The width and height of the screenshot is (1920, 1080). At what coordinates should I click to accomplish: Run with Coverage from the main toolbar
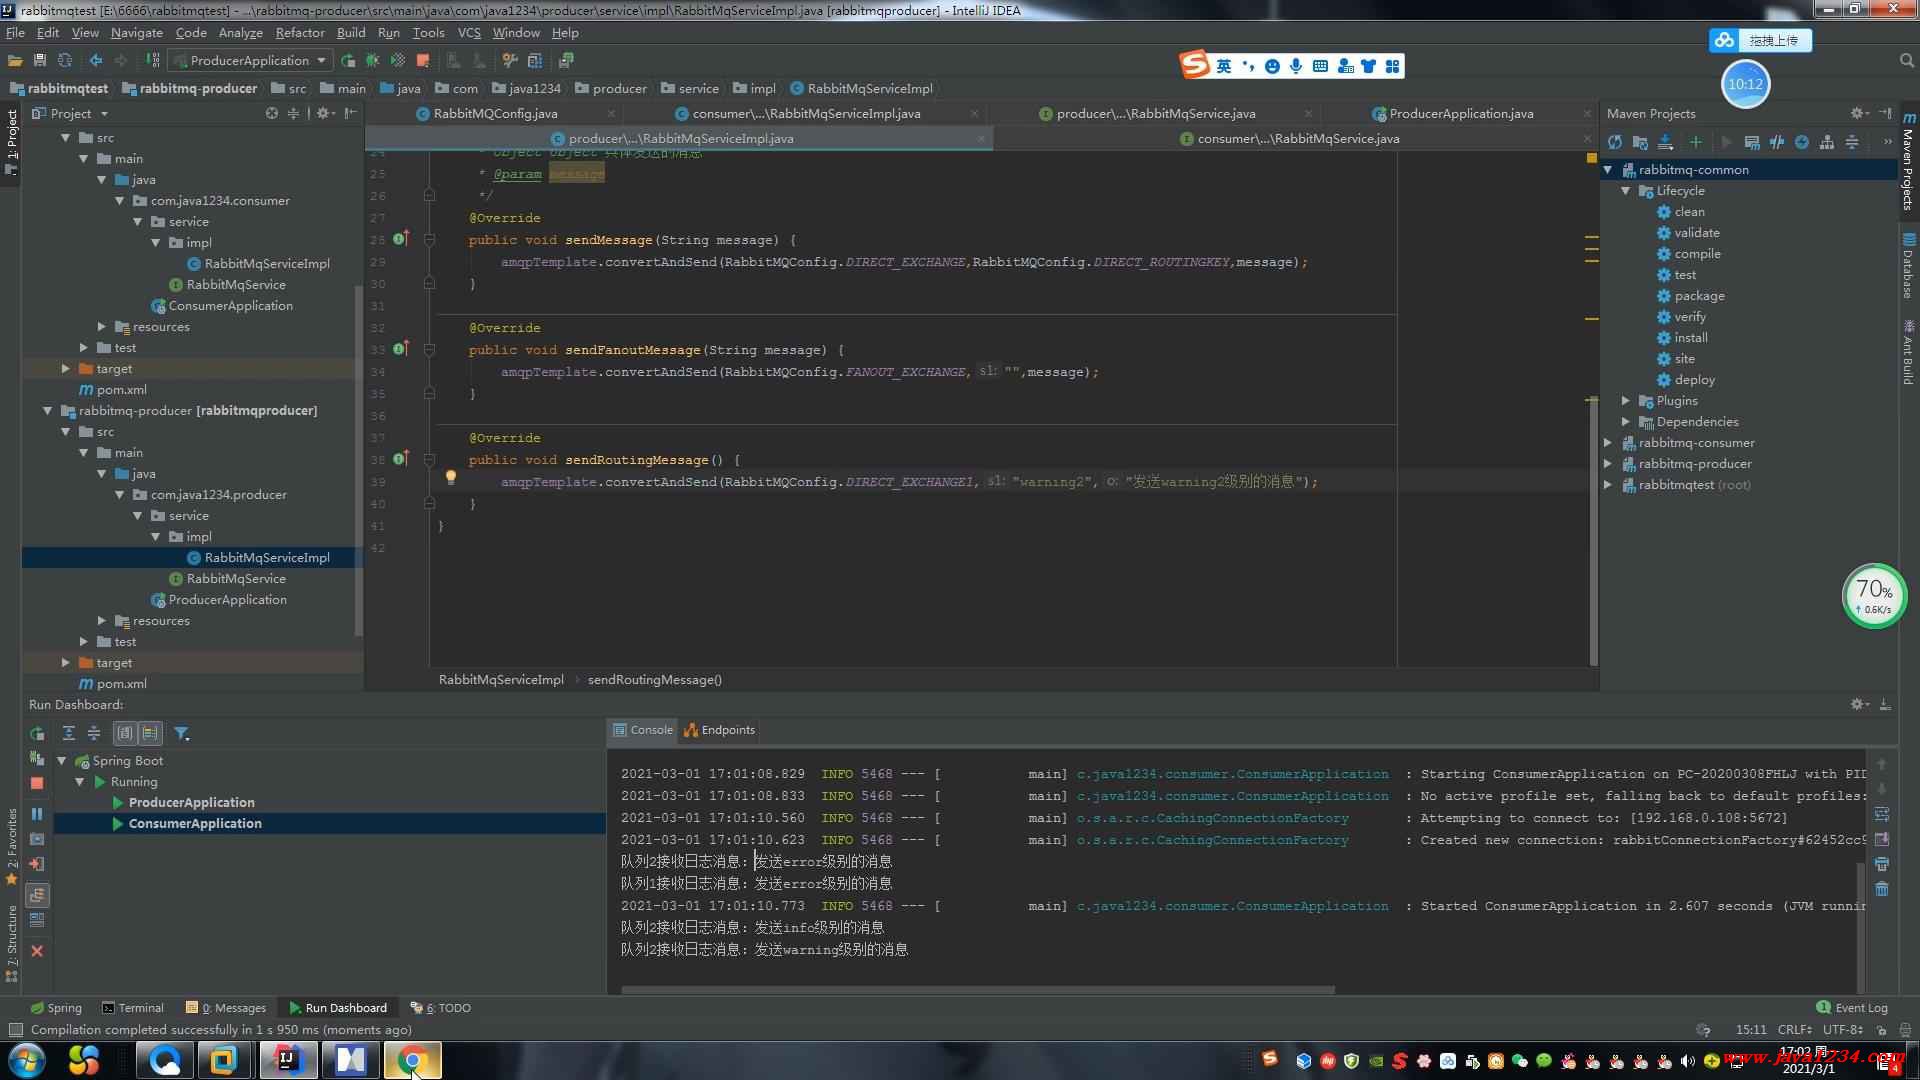point(398,61)
